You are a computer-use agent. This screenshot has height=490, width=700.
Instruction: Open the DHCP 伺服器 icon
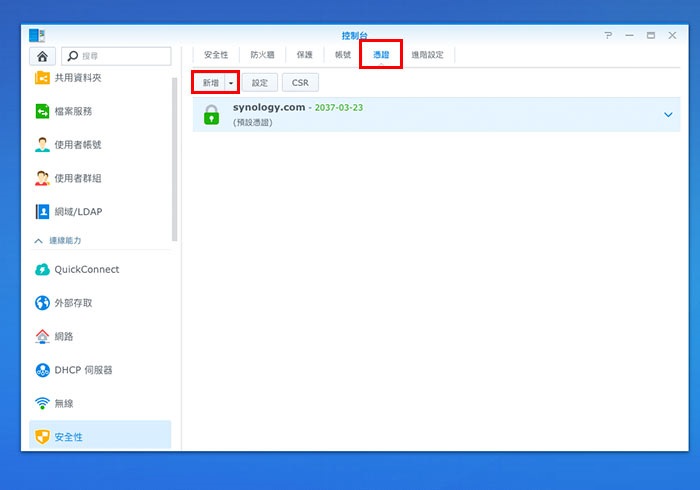tap(42, 370)
